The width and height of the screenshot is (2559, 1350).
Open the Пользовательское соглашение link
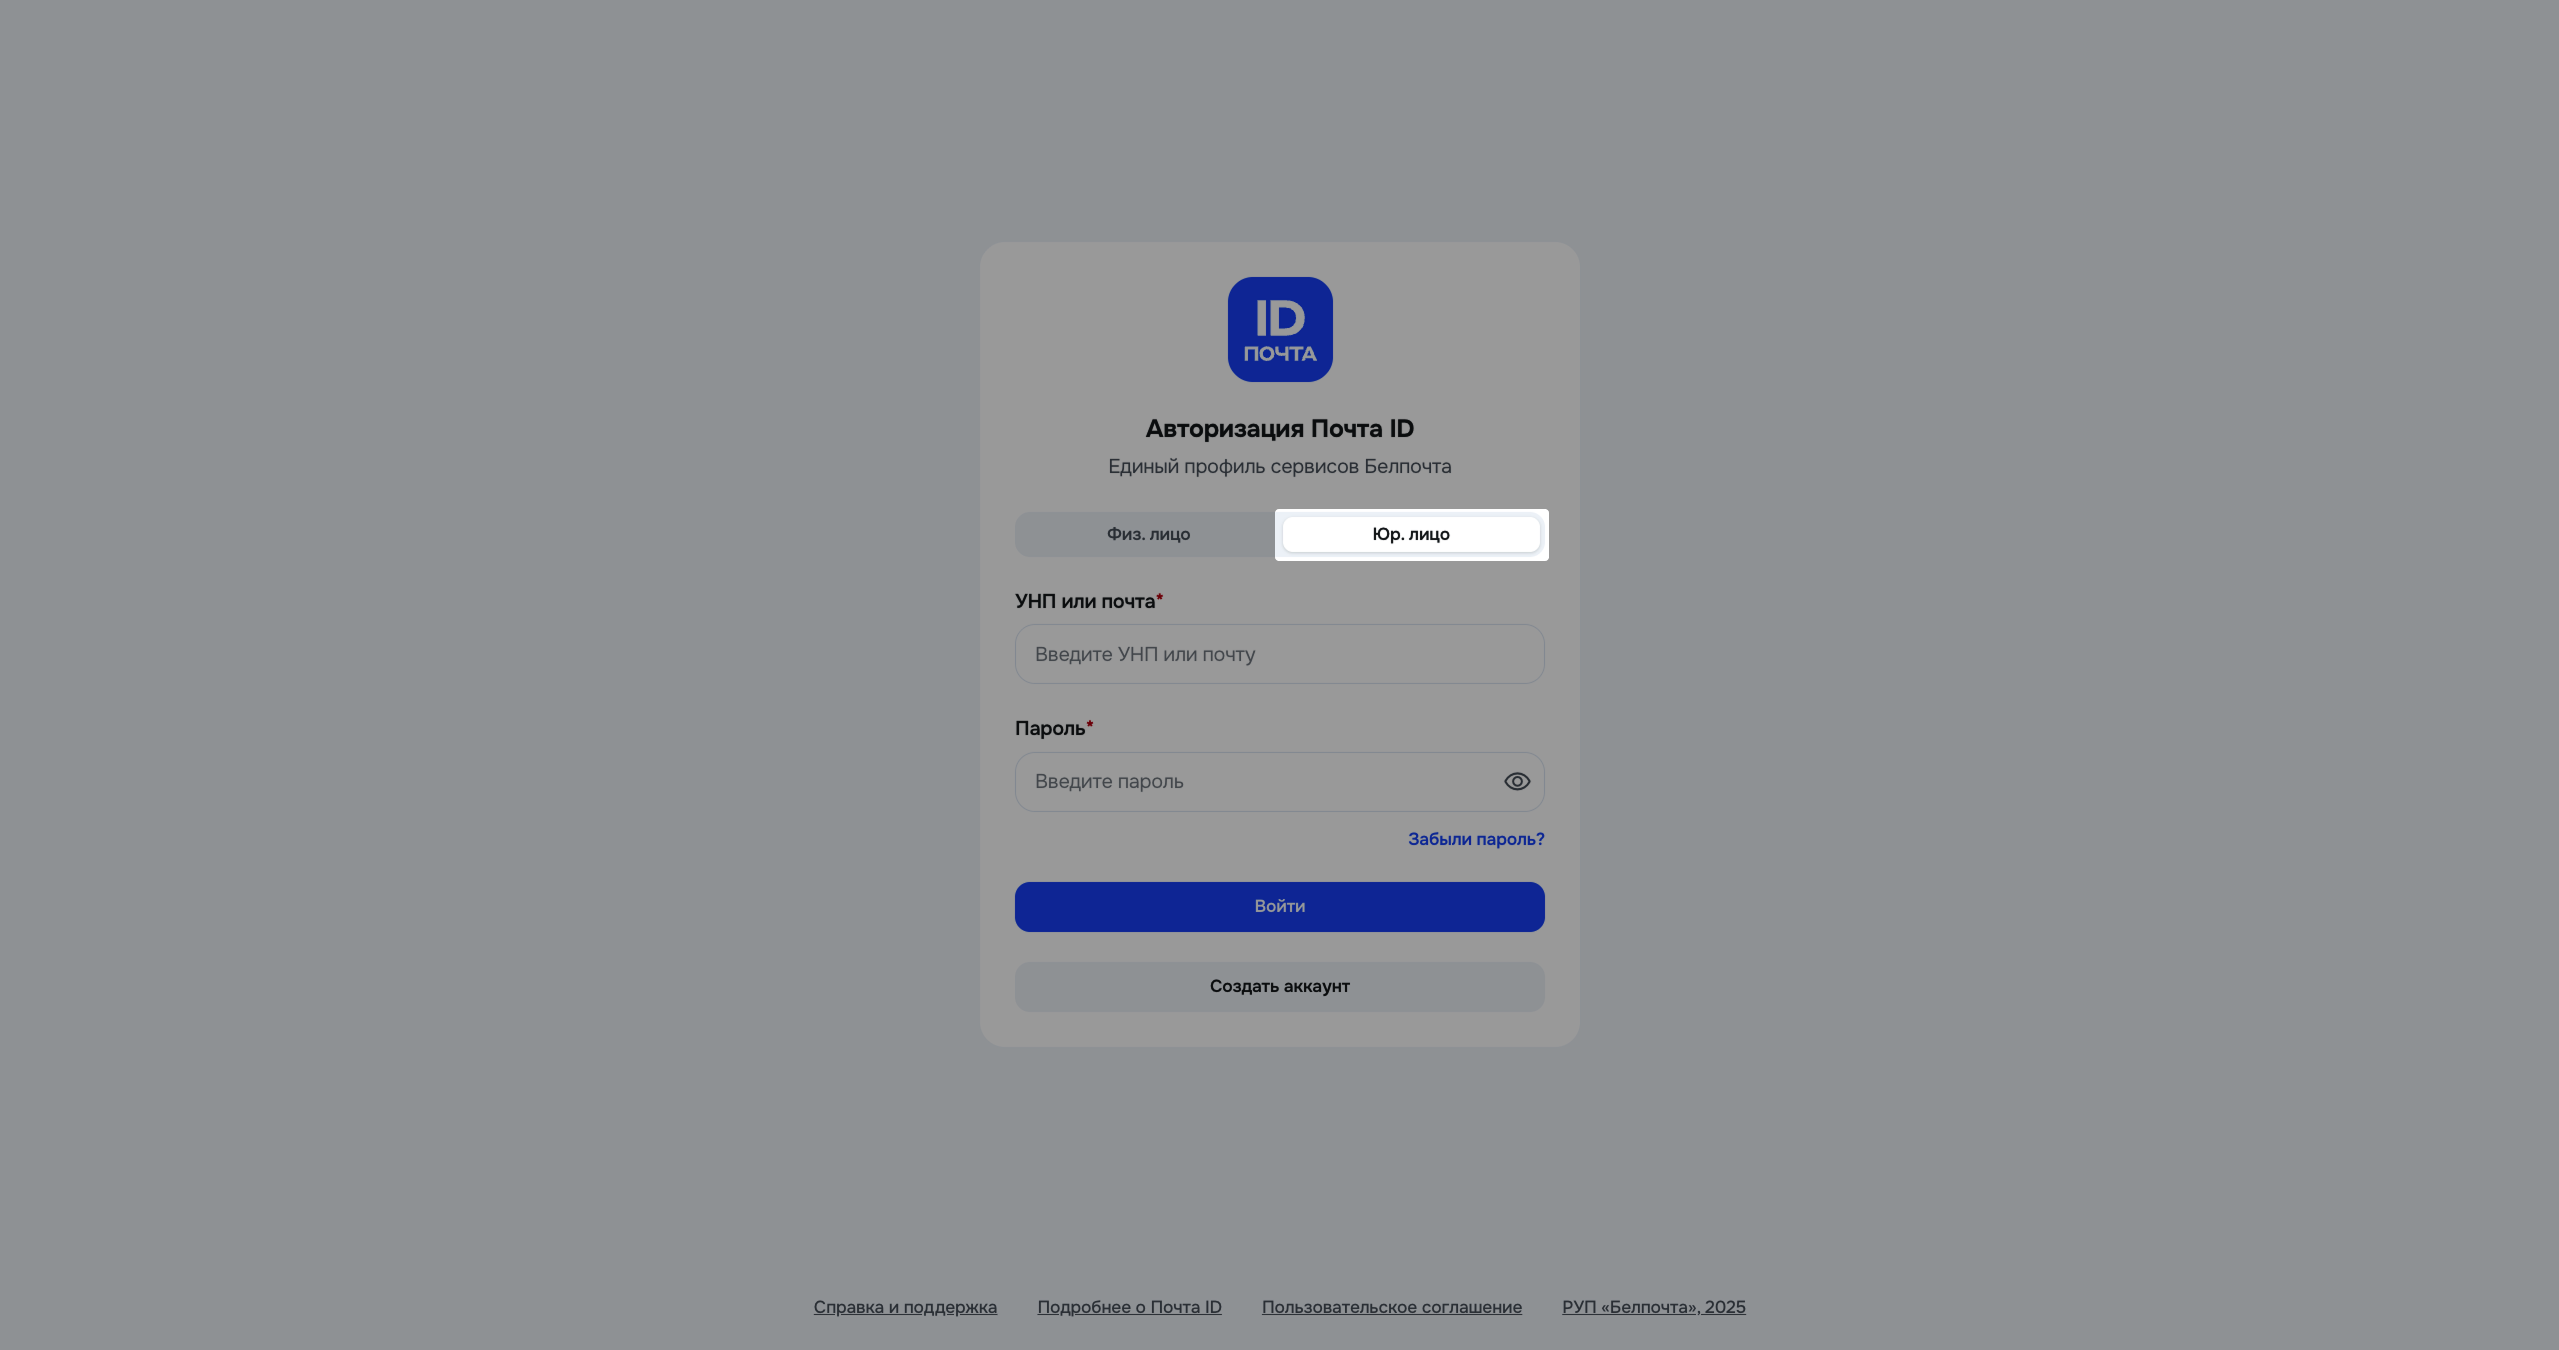[x=1392, y=1307]
